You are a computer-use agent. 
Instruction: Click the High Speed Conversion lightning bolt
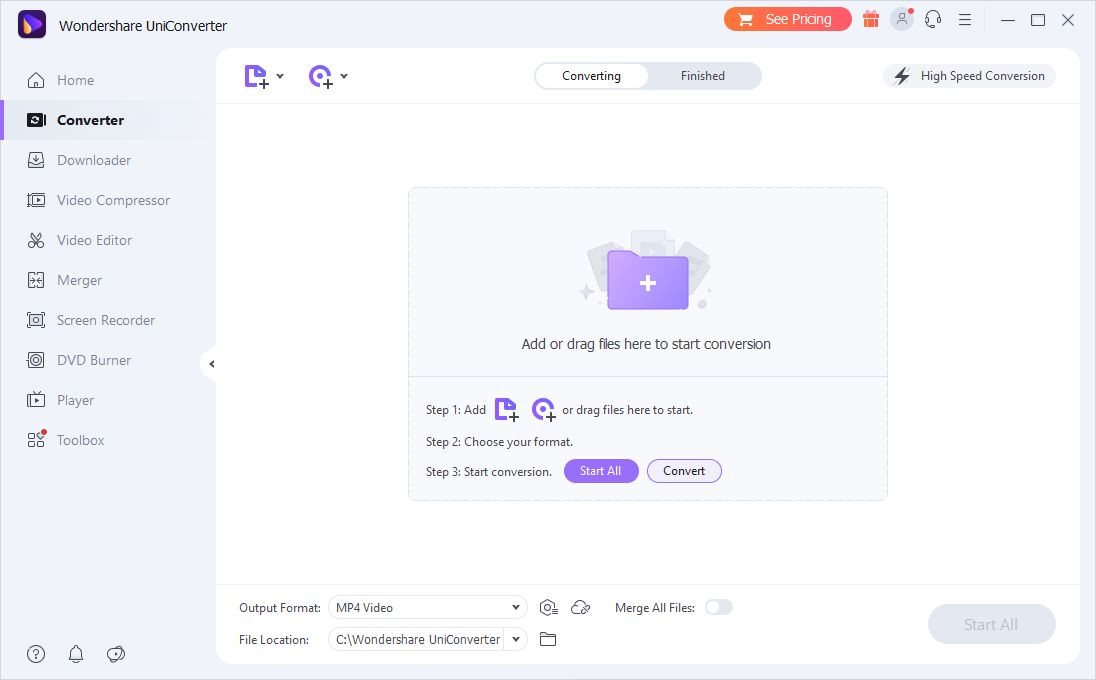[902, 76]
